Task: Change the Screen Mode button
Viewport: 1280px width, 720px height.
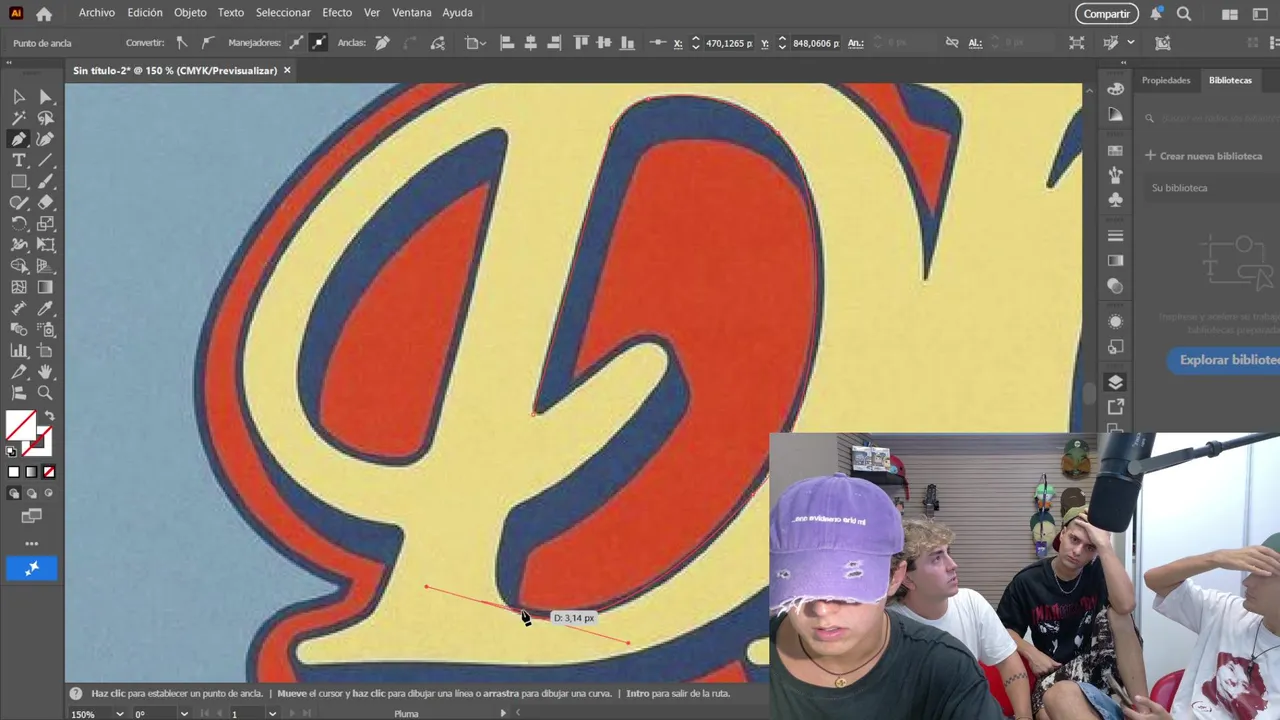Action: (x=32, y=516)
